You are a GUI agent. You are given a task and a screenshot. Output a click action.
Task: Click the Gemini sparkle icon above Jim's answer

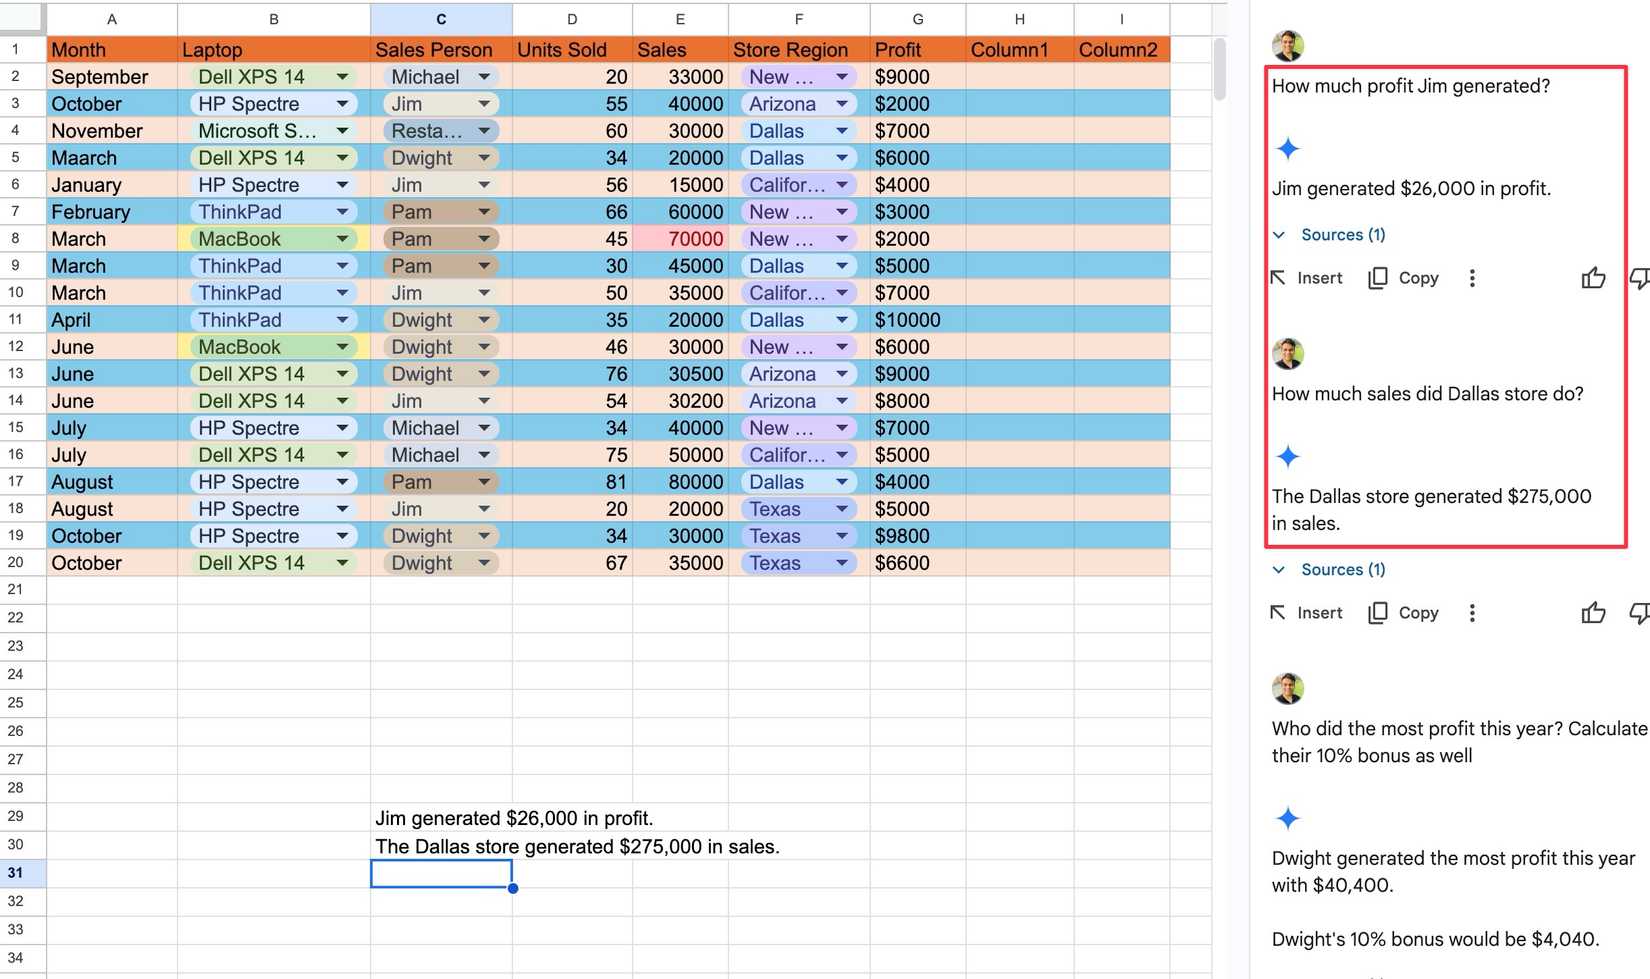[x=1288, y=147]
